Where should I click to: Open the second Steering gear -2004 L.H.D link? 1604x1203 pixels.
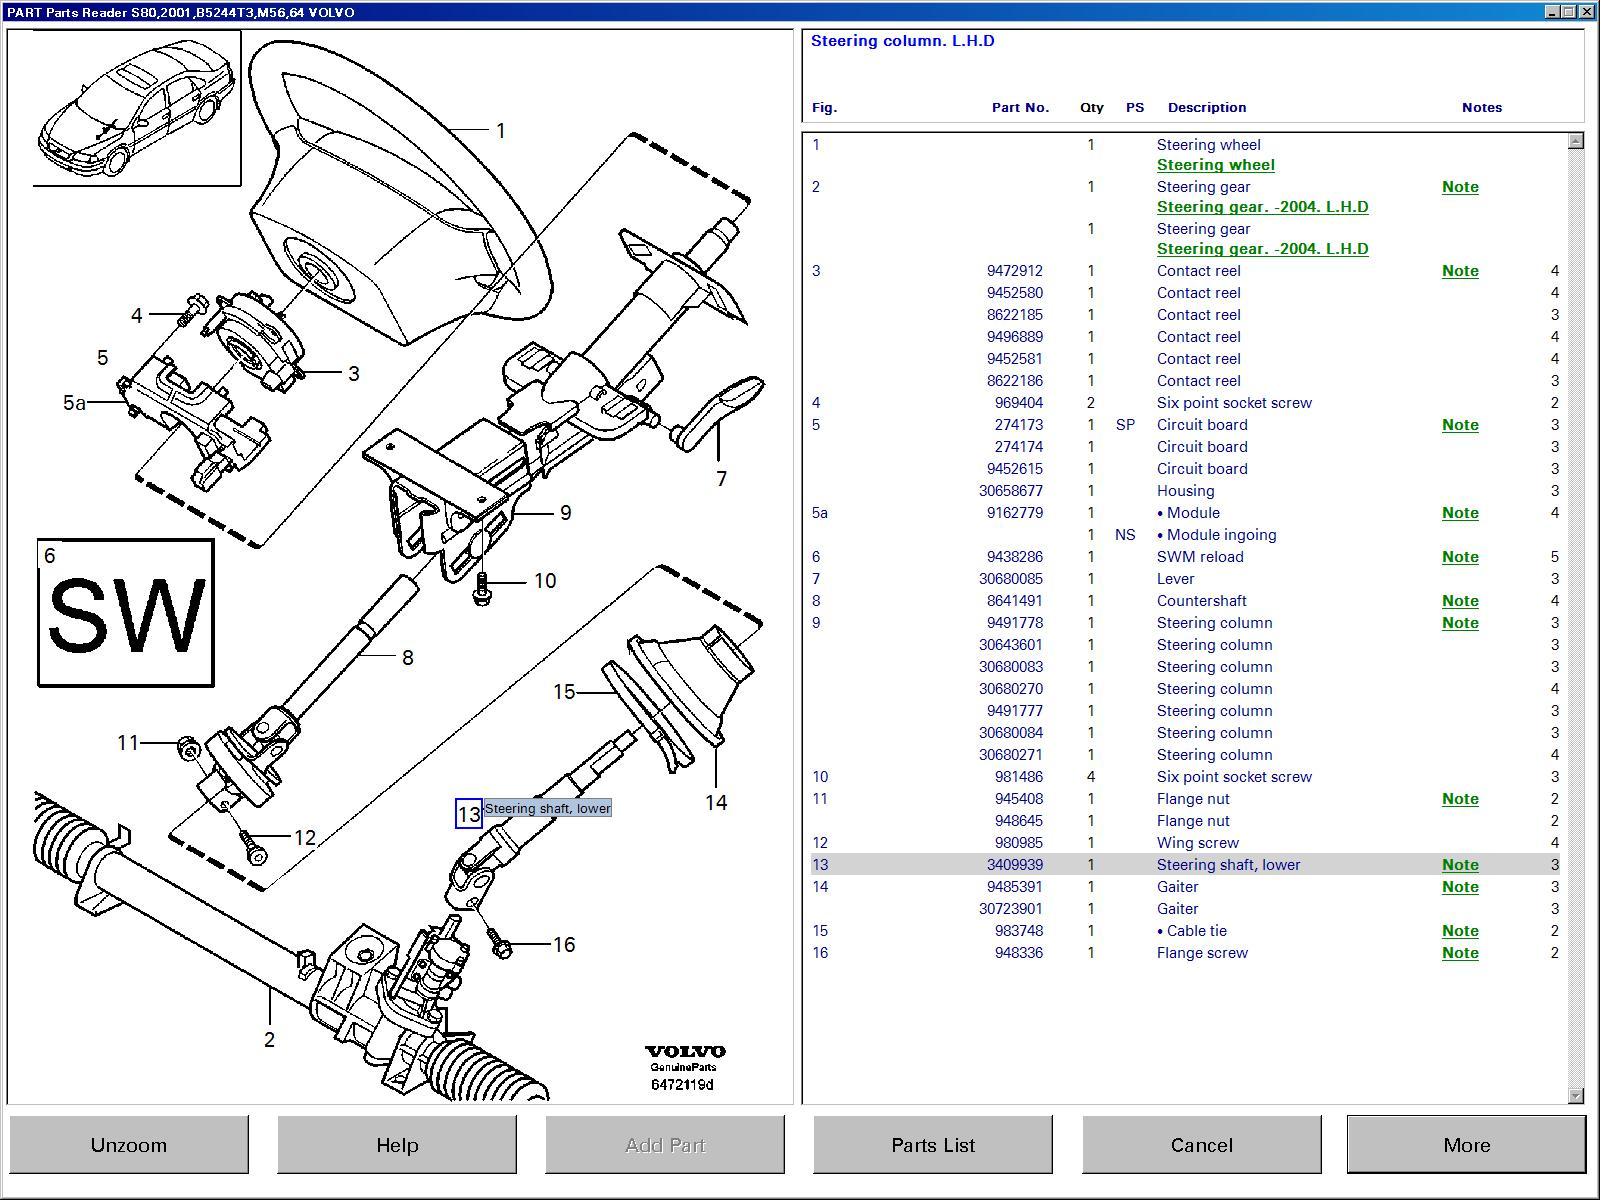[x=1263, y=249]
